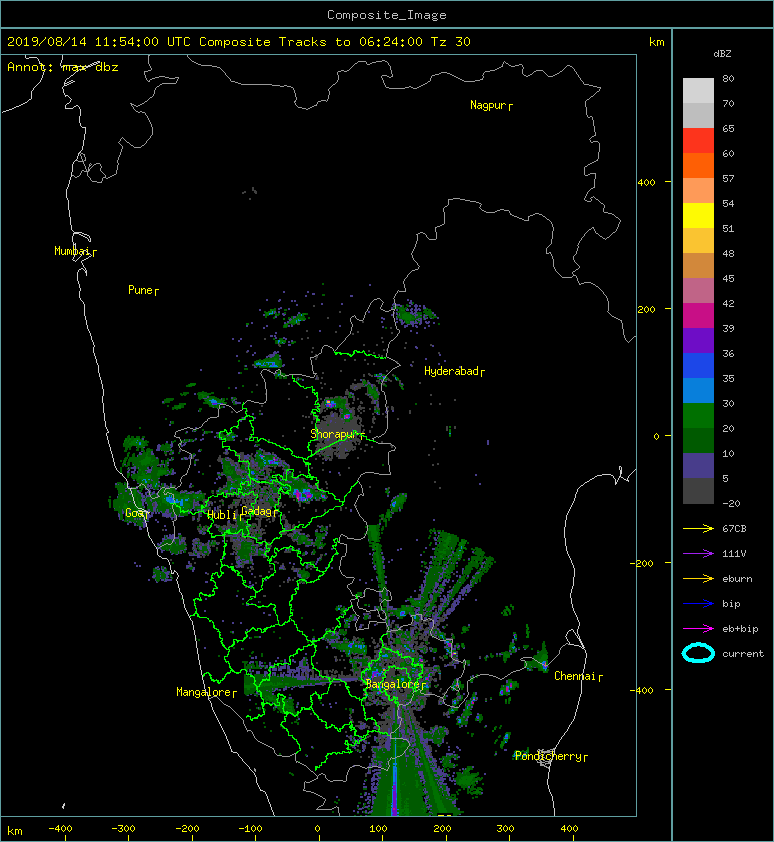Click the Composite_Image title text
The height and width of the screenshot is (842, 774).
tap(387, 15)
